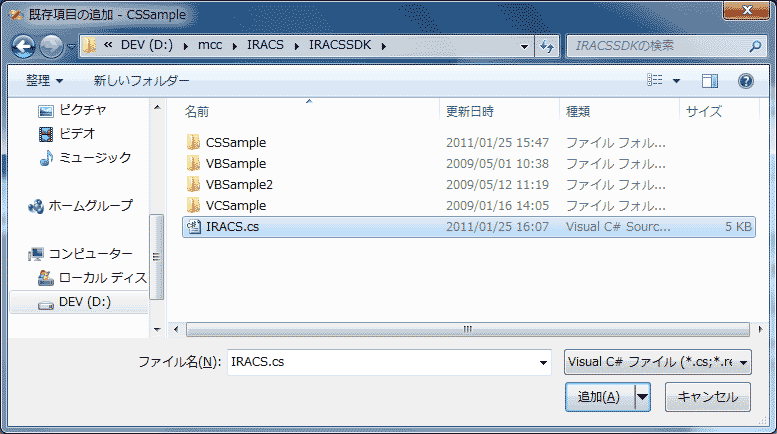Open the address bar history dropdown
Screen dimensions: 777x434
tap(524, 47)
